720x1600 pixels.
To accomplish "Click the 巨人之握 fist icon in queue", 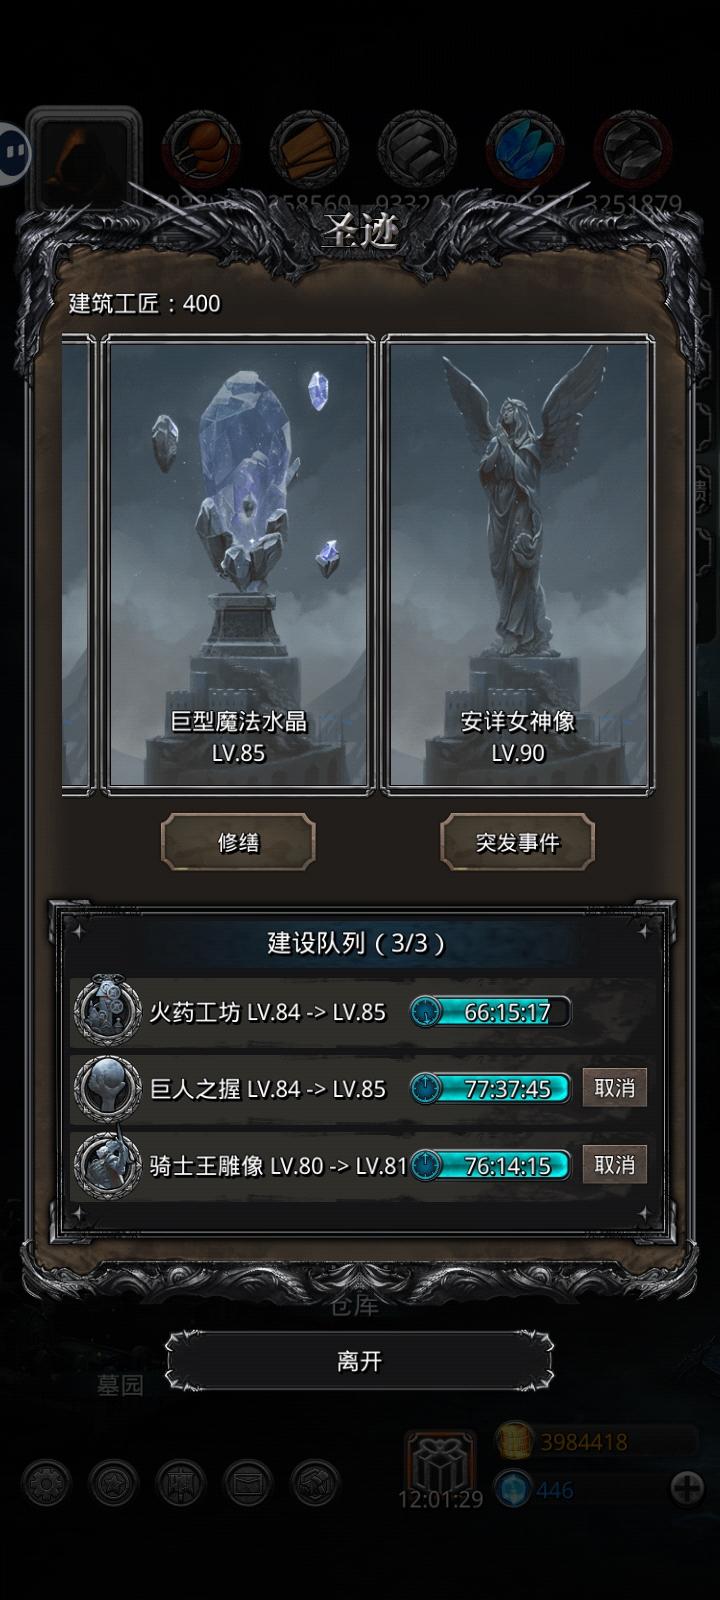I will click(107, 1088).
